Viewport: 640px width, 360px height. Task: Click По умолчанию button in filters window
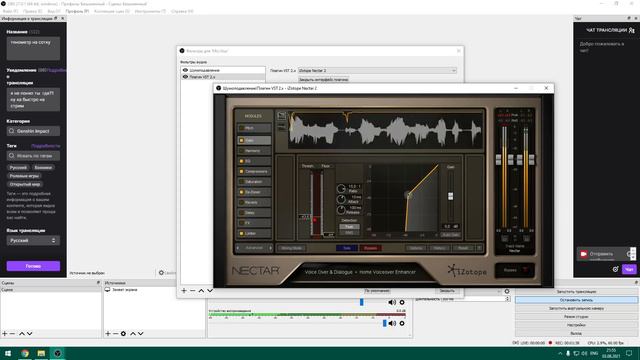coord(377,291)
